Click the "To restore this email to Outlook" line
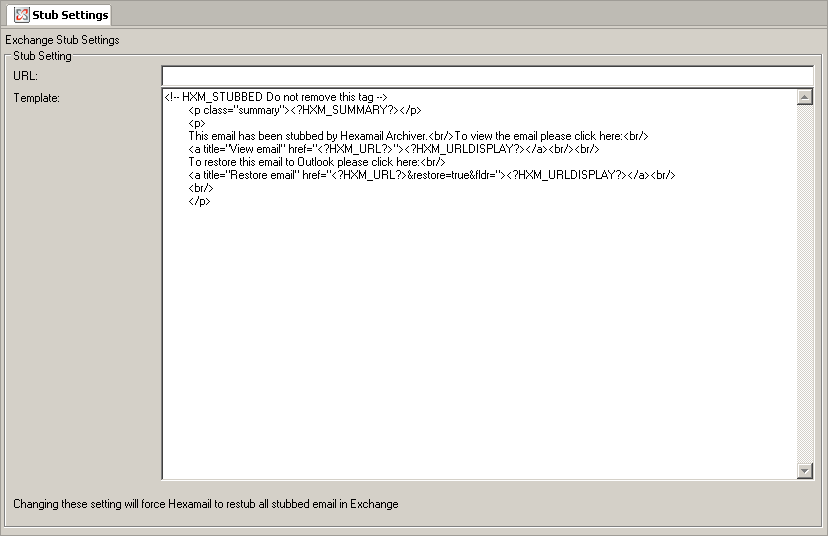 [x=316, y=162]
